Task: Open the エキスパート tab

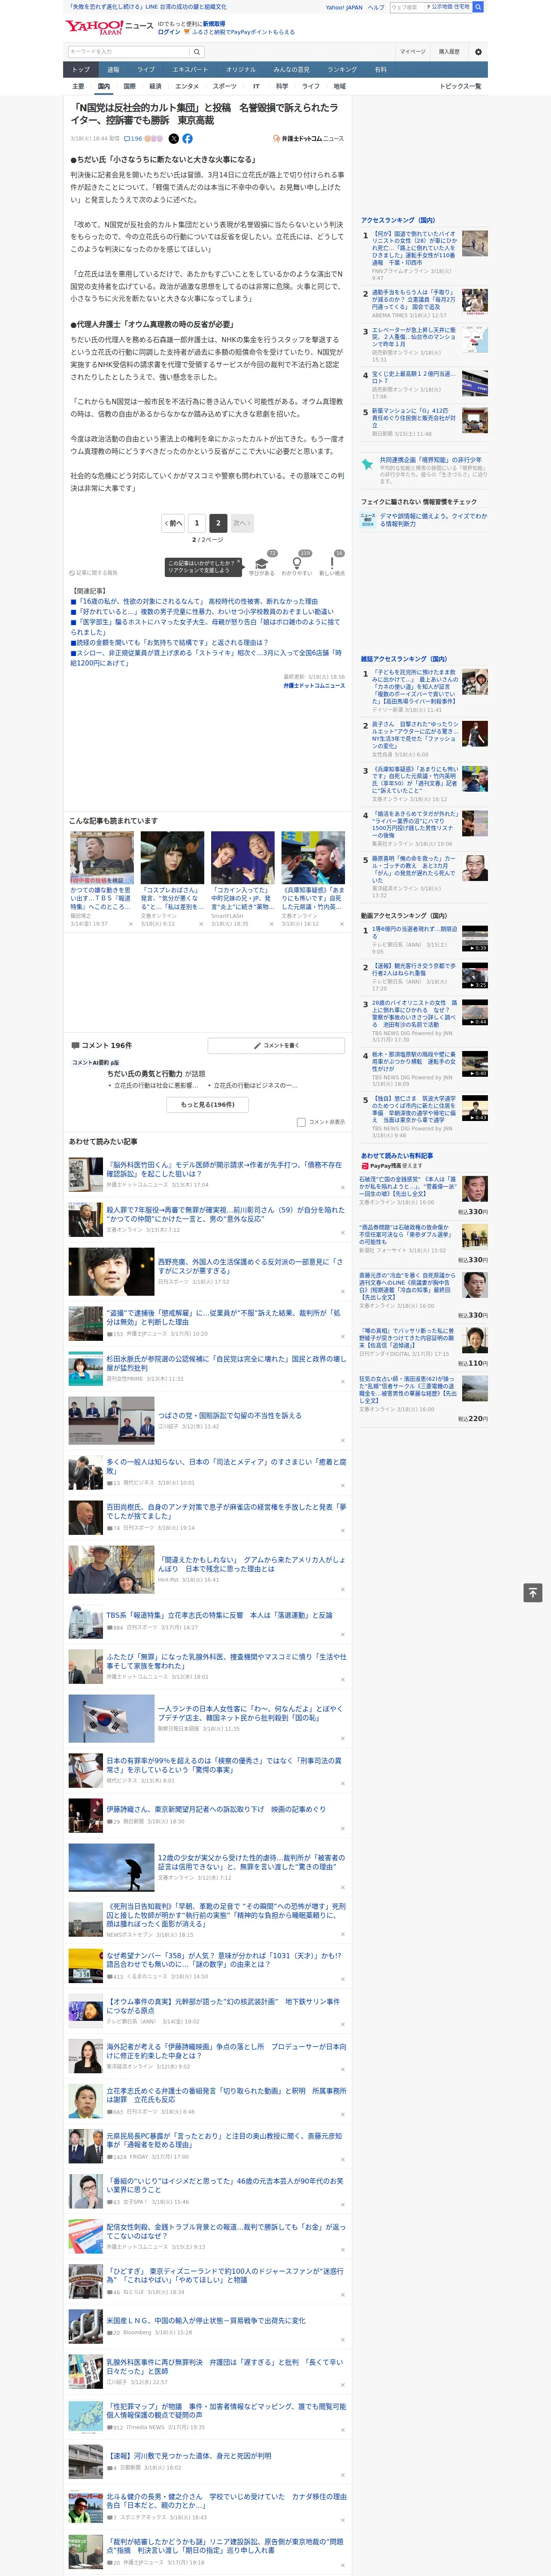Action: click(x=190, y=70)
